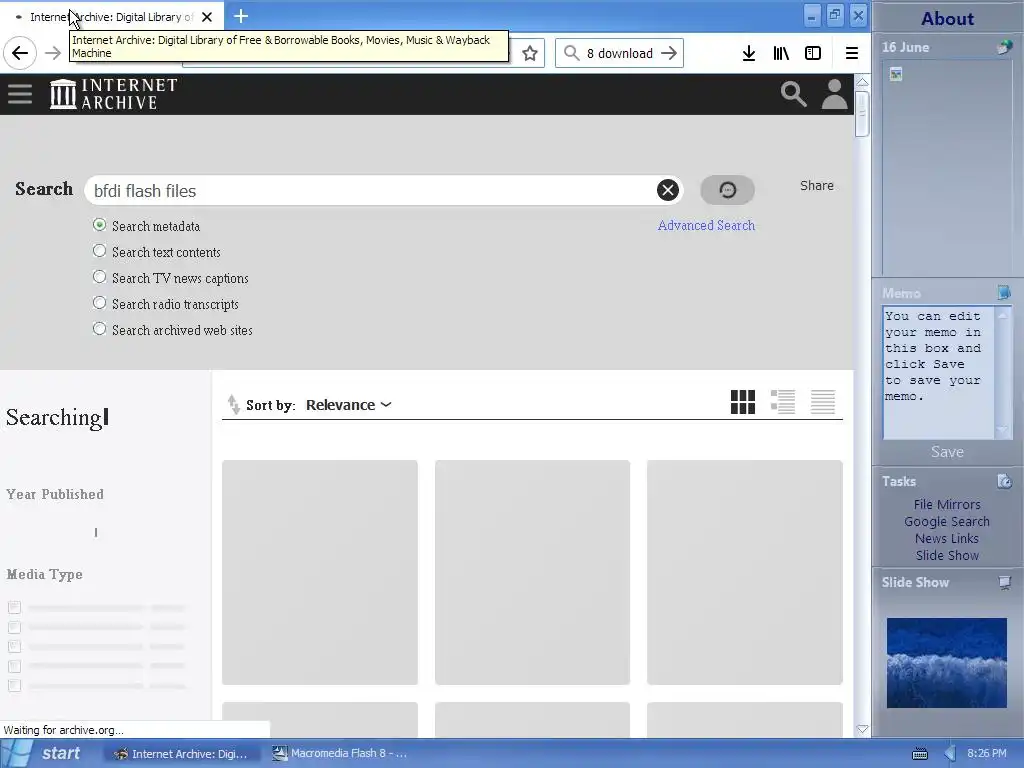Open File Mirrors task link
Screen dimensions: 1024x768
pyautogui.click(x=947, y=504)
